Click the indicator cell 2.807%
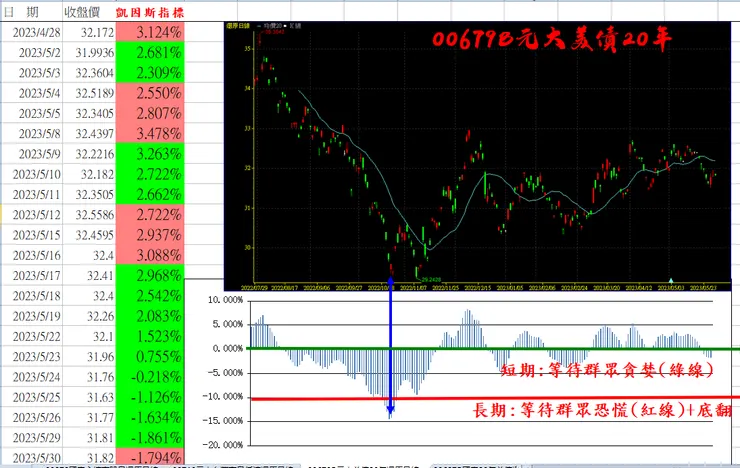740x468 pixels. pyautogui.click(x=150, y=113)
